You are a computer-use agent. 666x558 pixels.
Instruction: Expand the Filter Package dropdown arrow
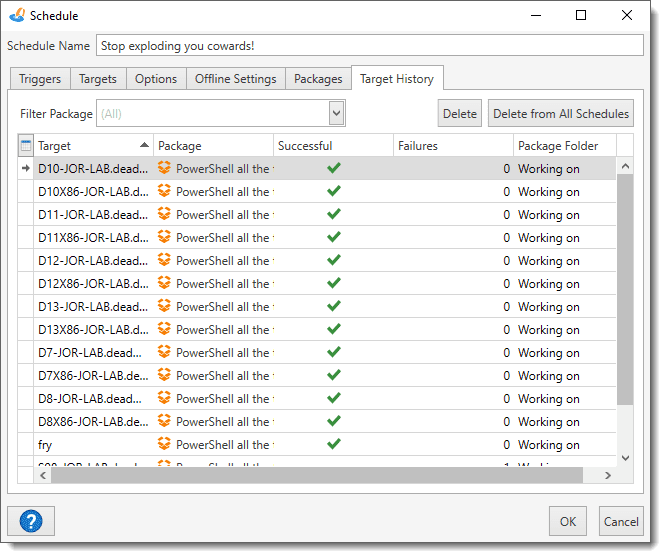pyautogui.click(x=336, y=113)
